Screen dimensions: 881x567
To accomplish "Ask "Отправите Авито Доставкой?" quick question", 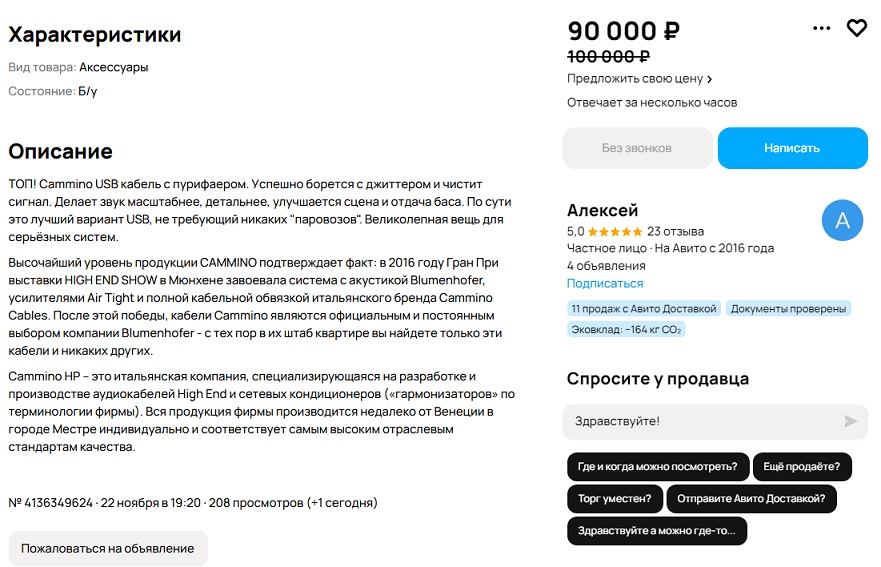I will pos(751,498).
